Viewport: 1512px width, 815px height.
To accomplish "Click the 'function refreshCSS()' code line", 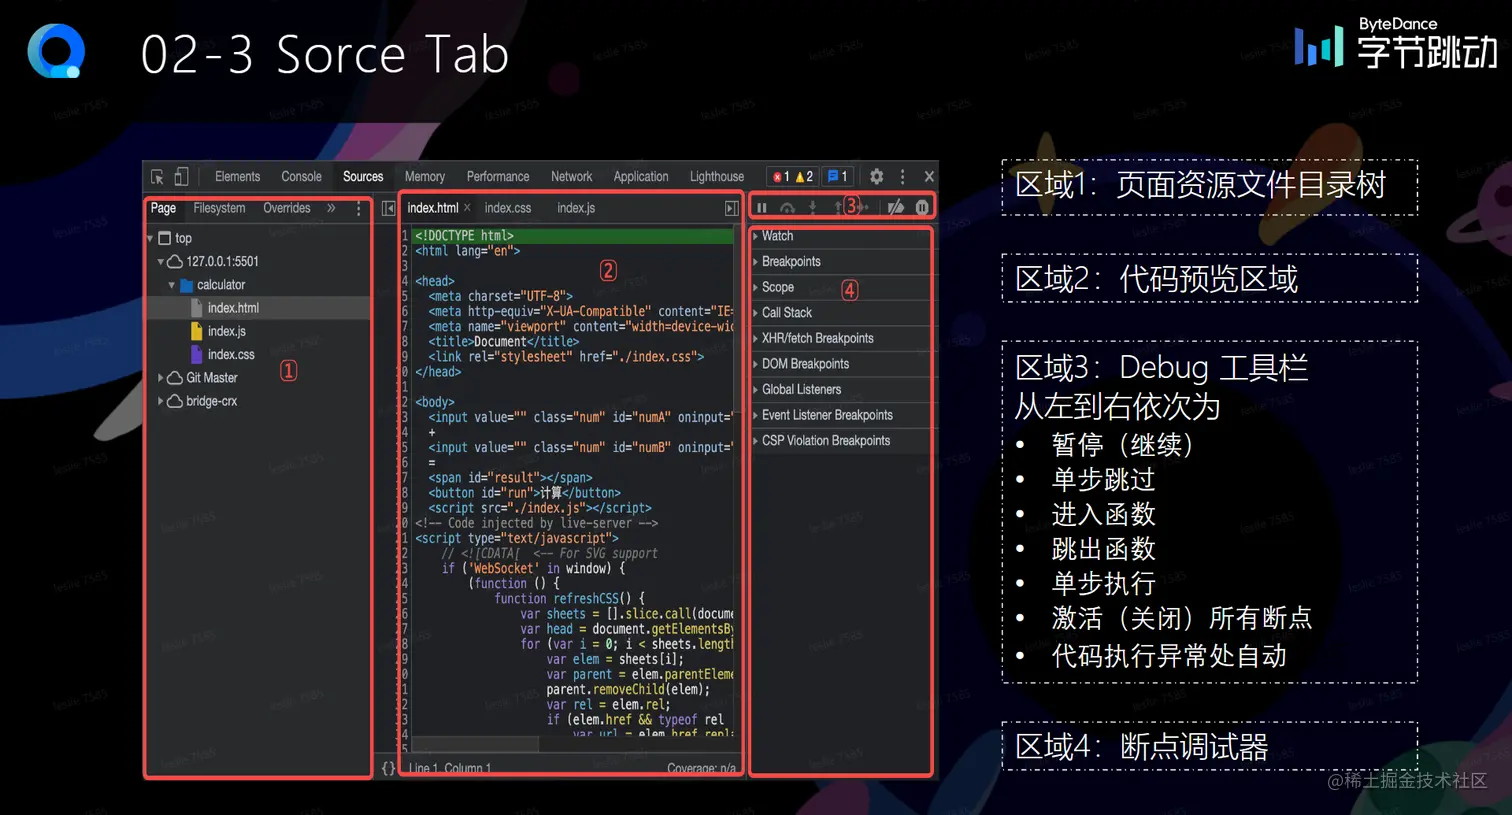I will [569, 599].
